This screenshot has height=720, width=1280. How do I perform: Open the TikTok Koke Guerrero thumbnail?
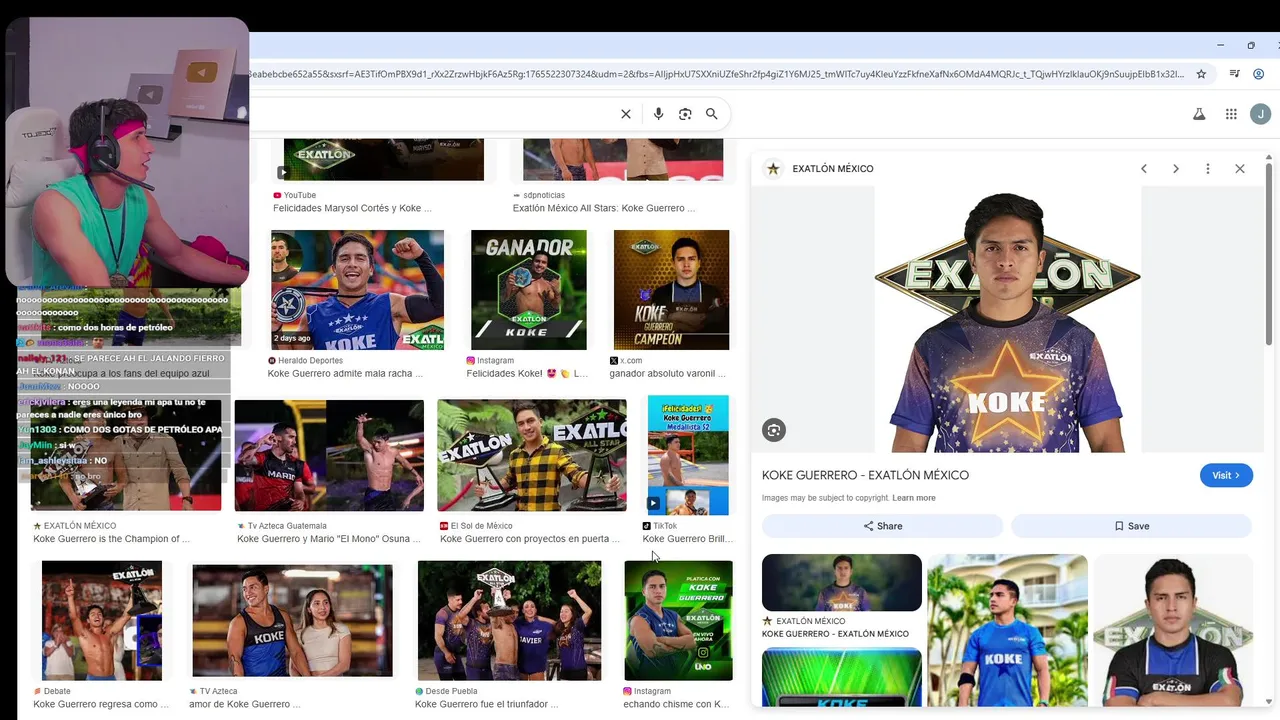point(688,455)
